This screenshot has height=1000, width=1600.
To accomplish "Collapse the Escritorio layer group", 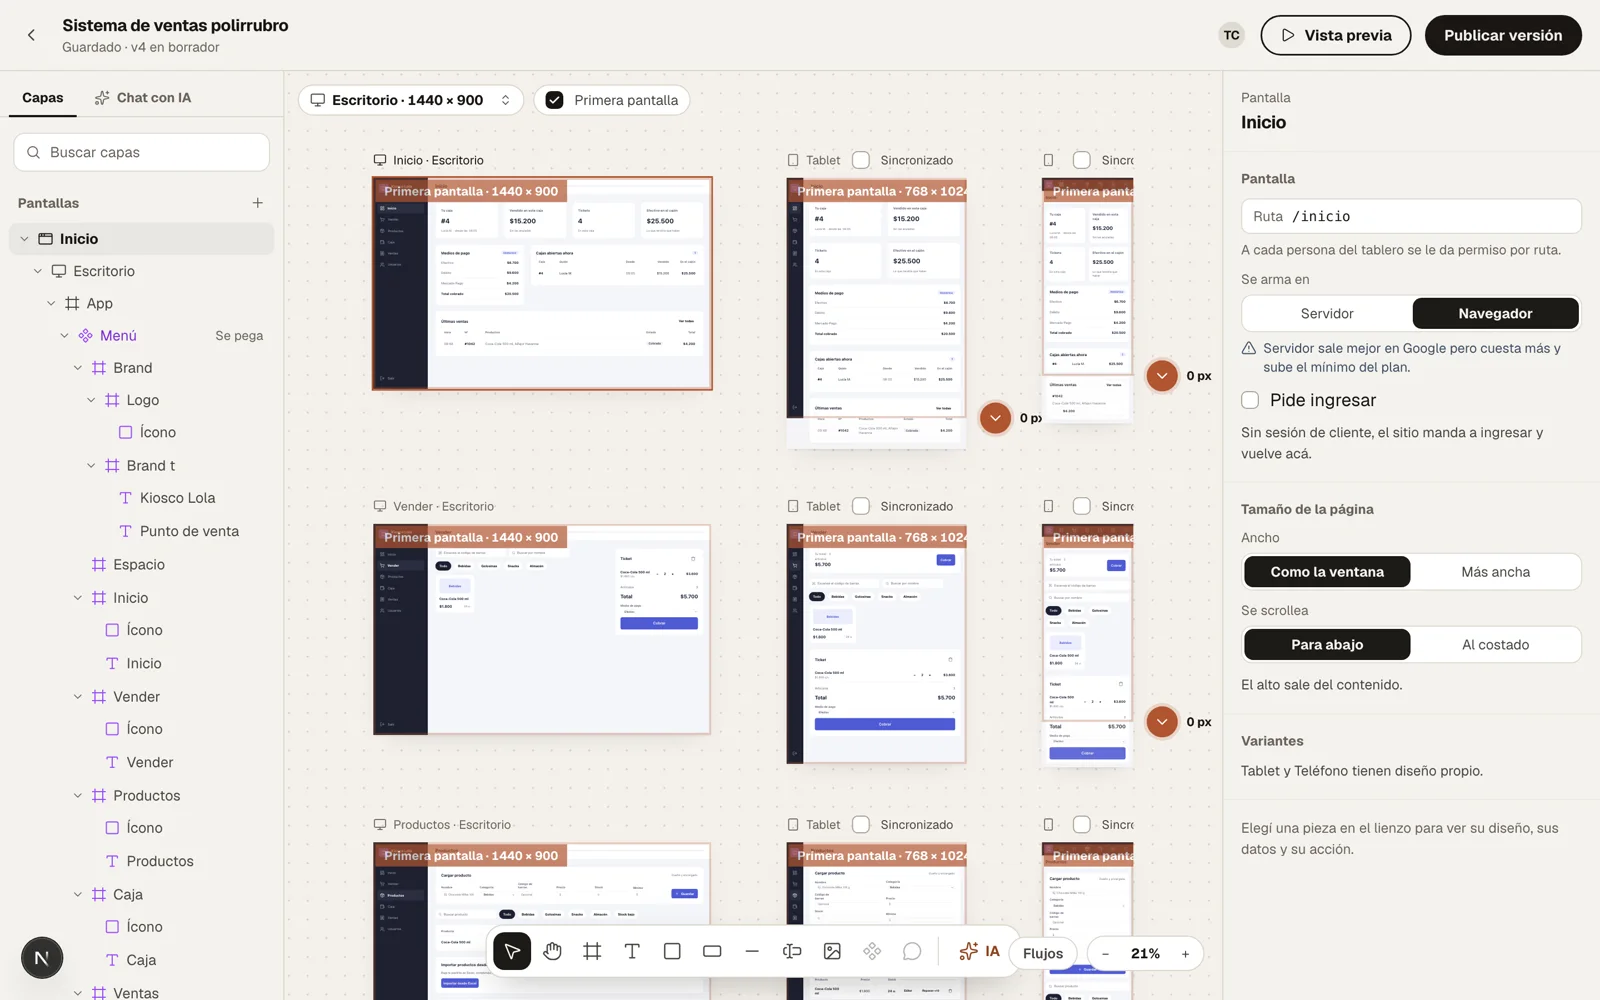I will coord(38,271).
